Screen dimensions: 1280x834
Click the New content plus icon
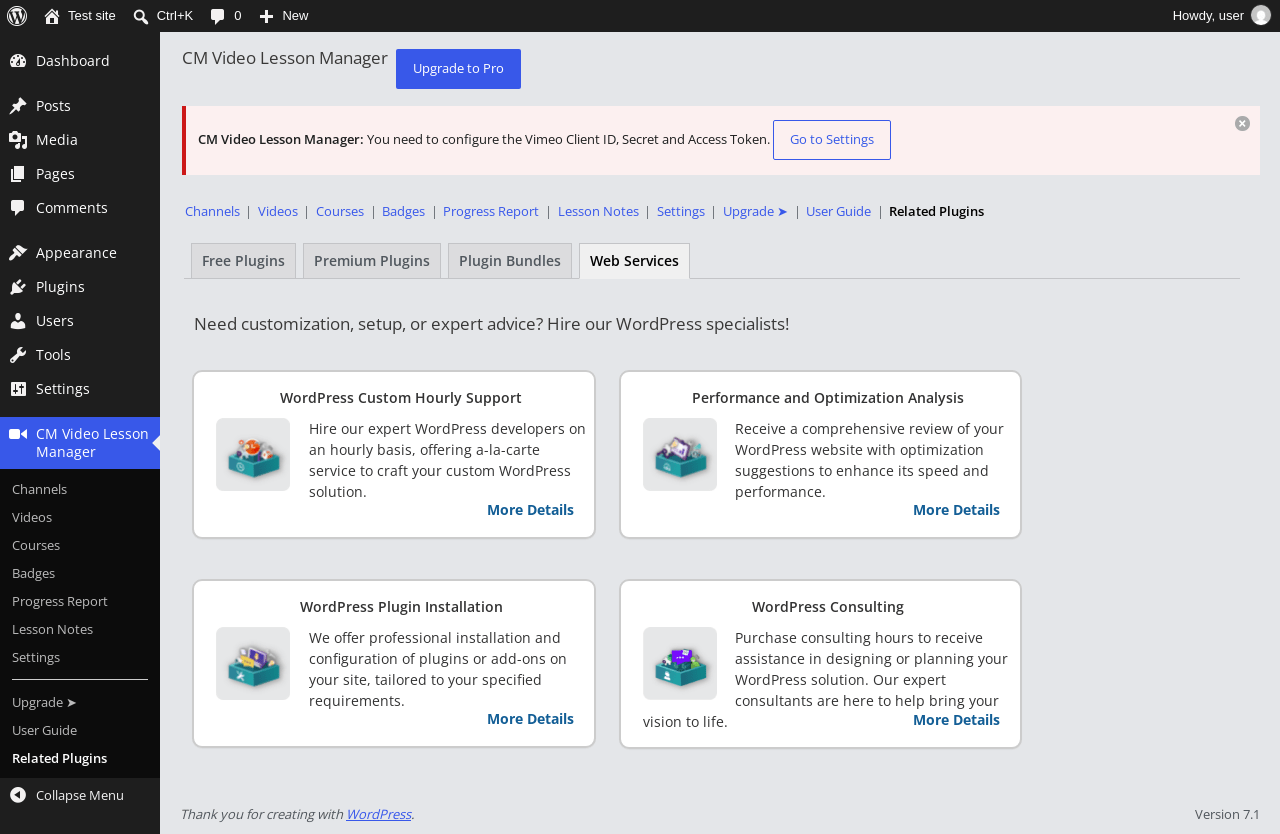tap(266, 16)
